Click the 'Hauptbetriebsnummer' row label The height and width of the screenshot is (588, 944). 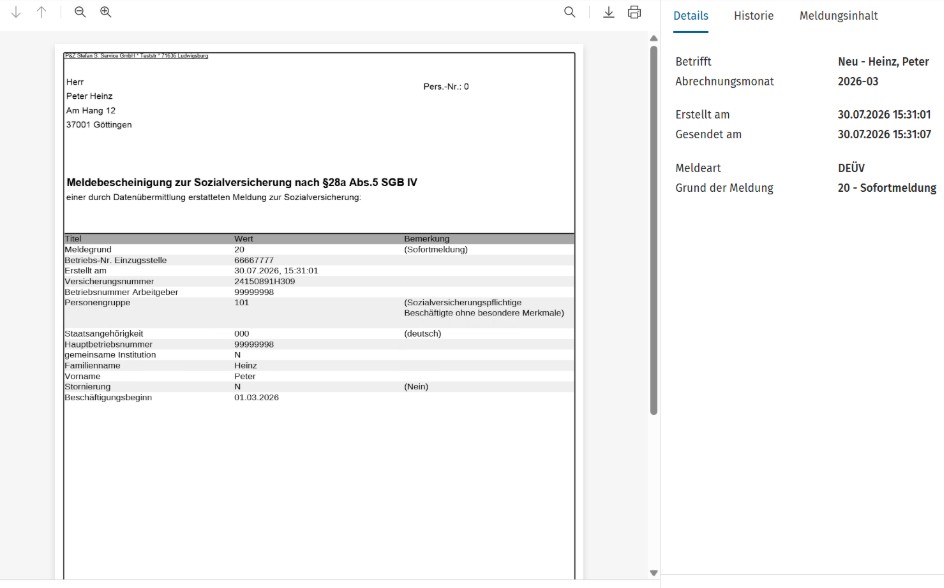108,344
